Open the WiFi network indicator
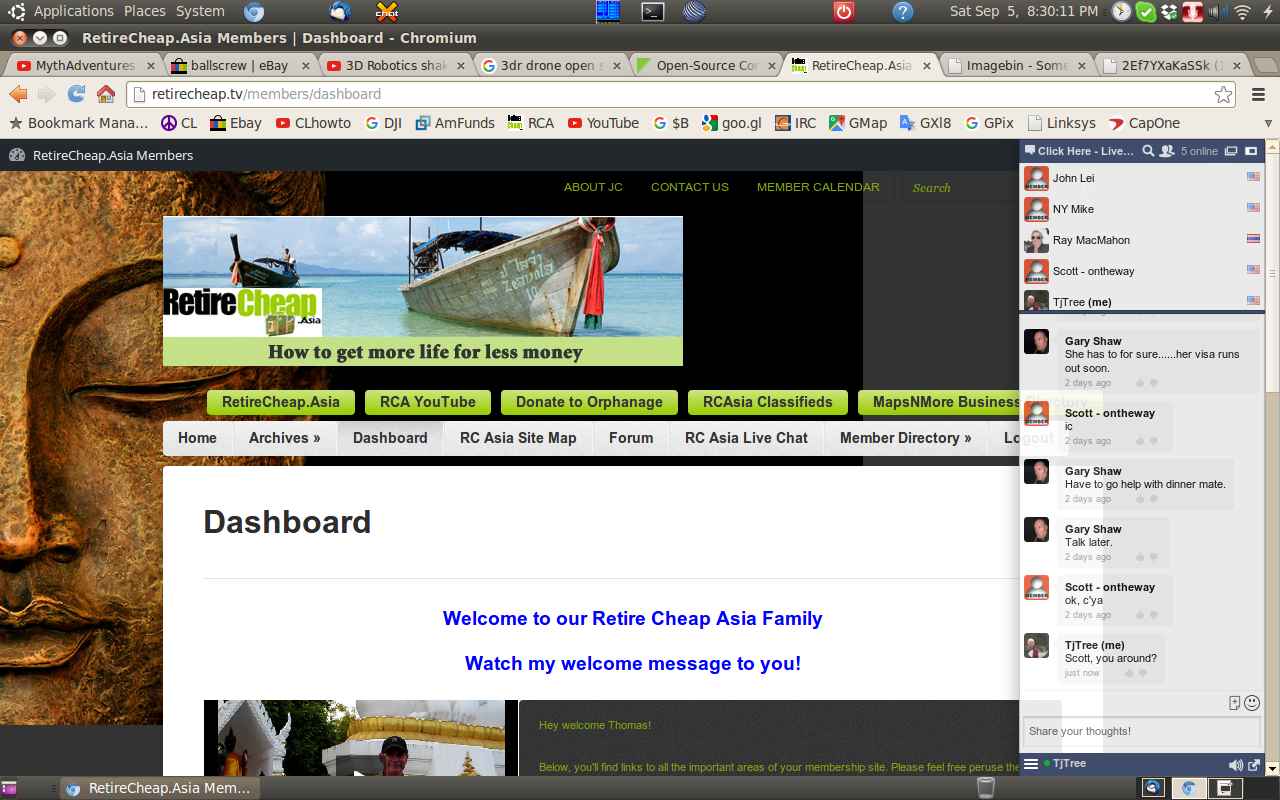This screenshot has height=800, width=1280. (x=1242, y=12)
